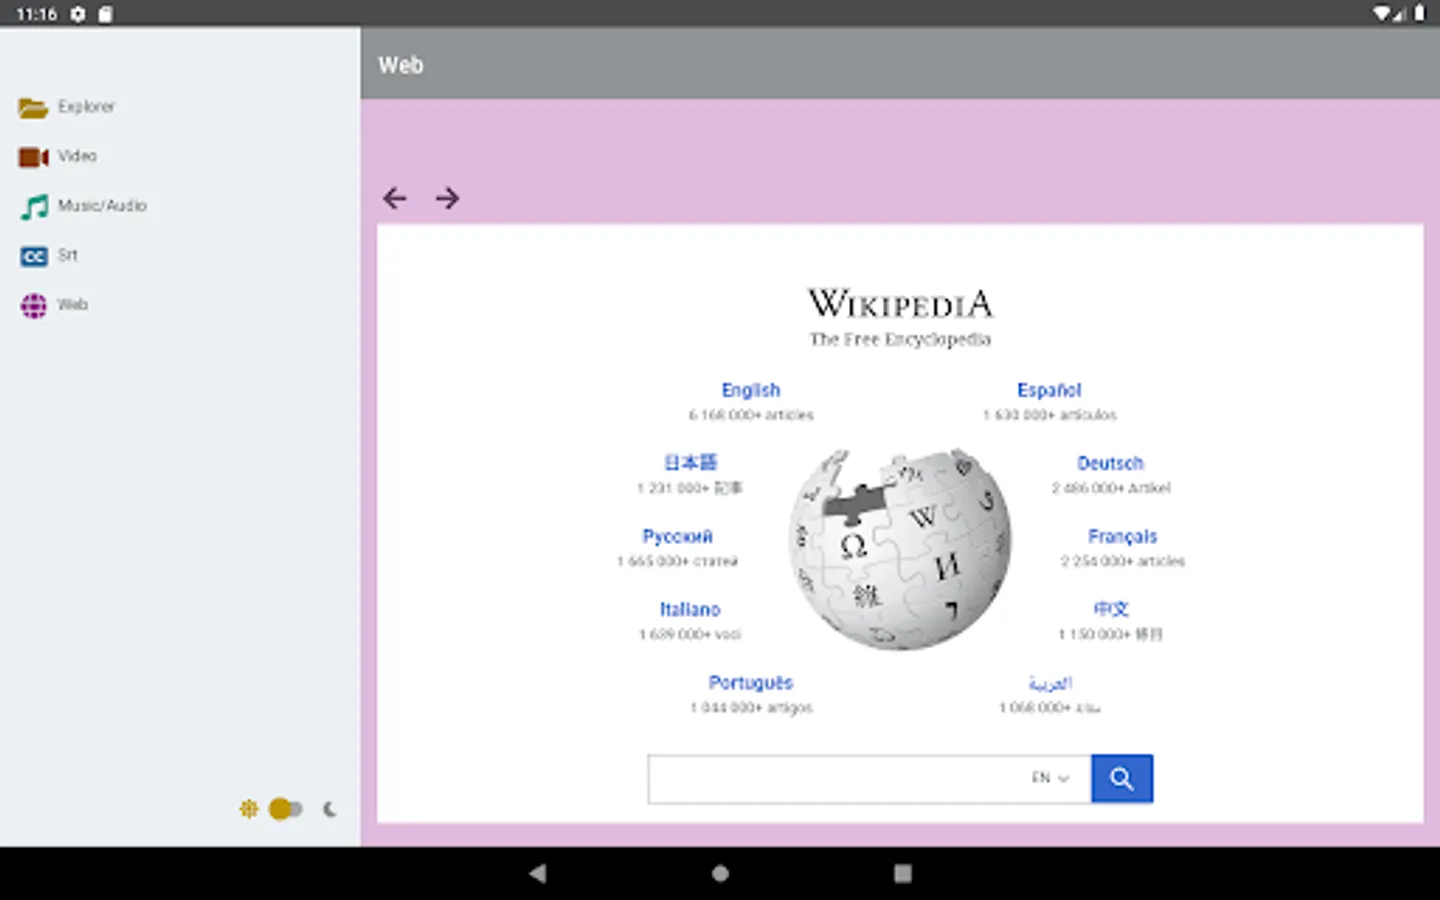Open the Italiano Wikipedia link
The width and height of the screenshot is (1440, 900).
[x=690, y=609]
